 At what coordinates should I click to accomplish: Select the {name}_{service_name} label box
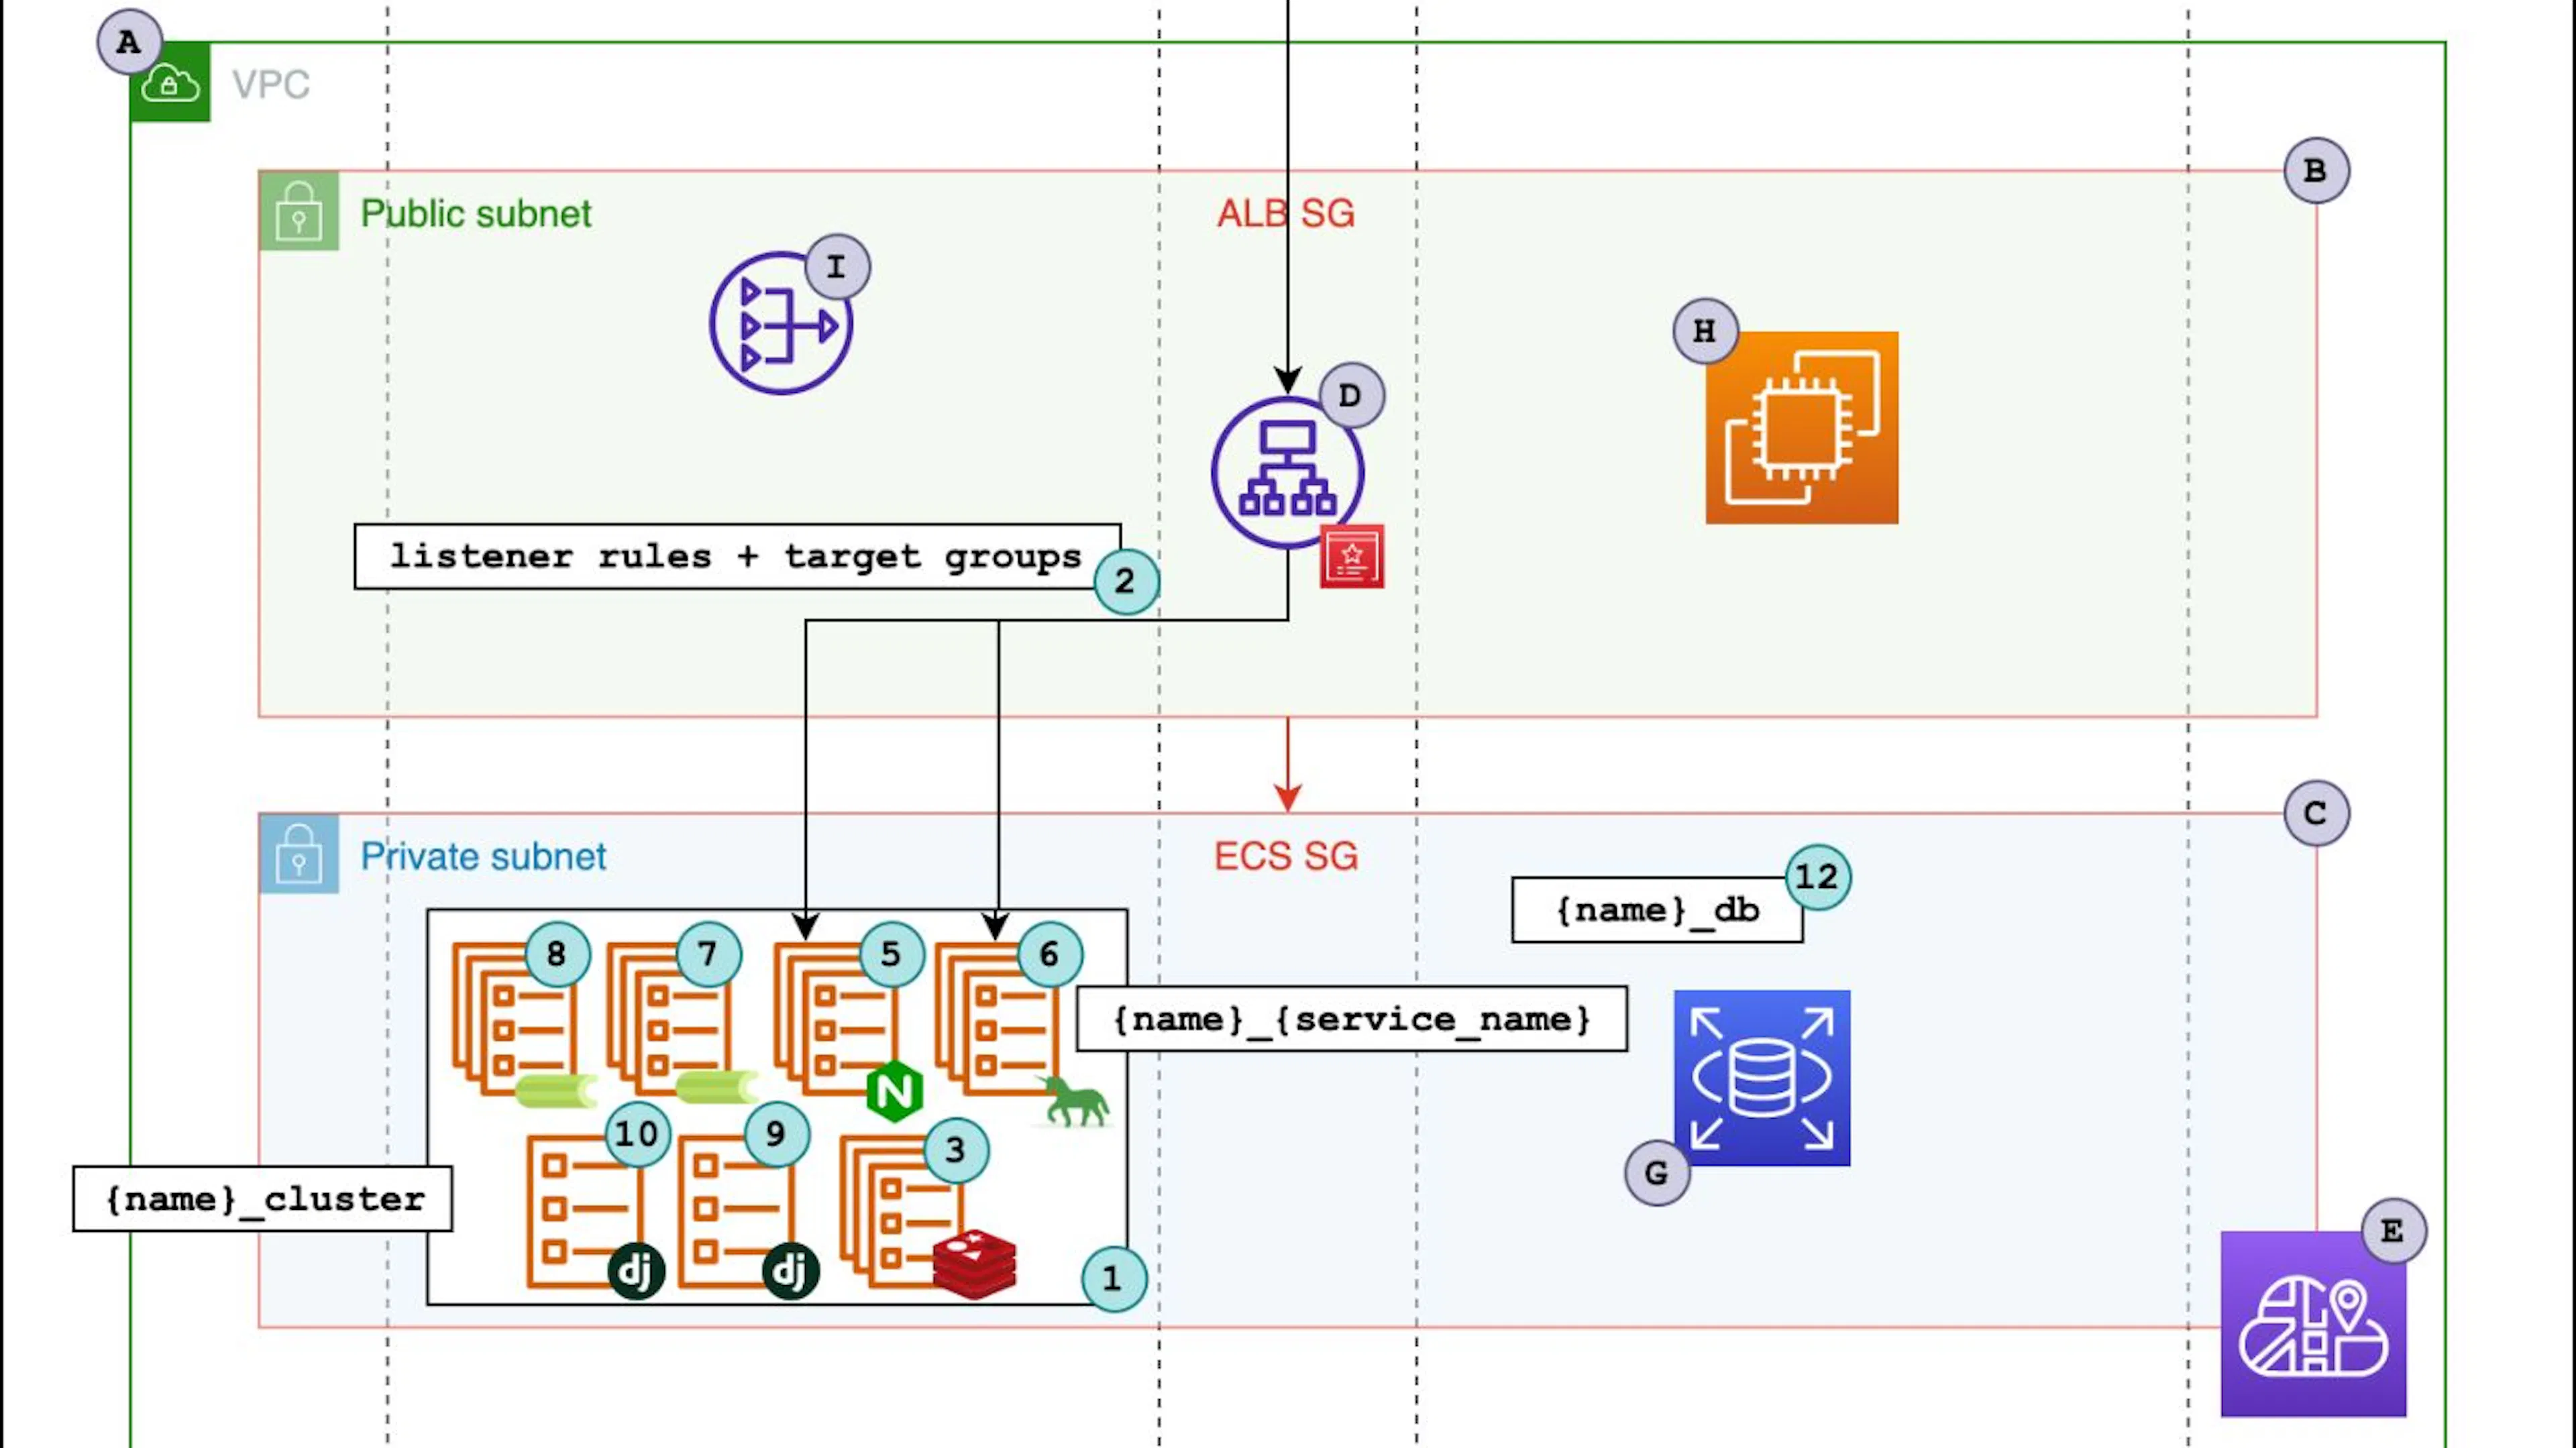[x=1352, y=1019]
